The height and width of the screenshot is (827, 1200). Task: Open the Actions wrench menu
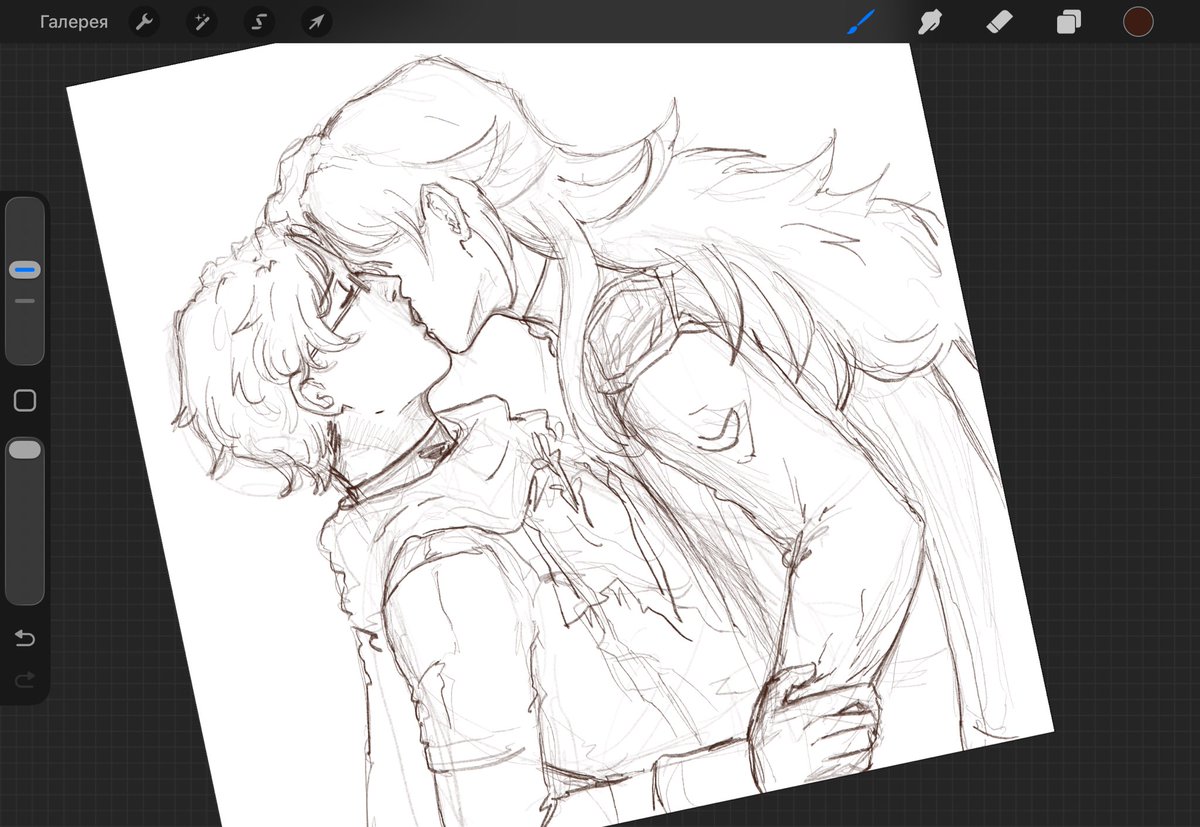click(x=145, y=22)
